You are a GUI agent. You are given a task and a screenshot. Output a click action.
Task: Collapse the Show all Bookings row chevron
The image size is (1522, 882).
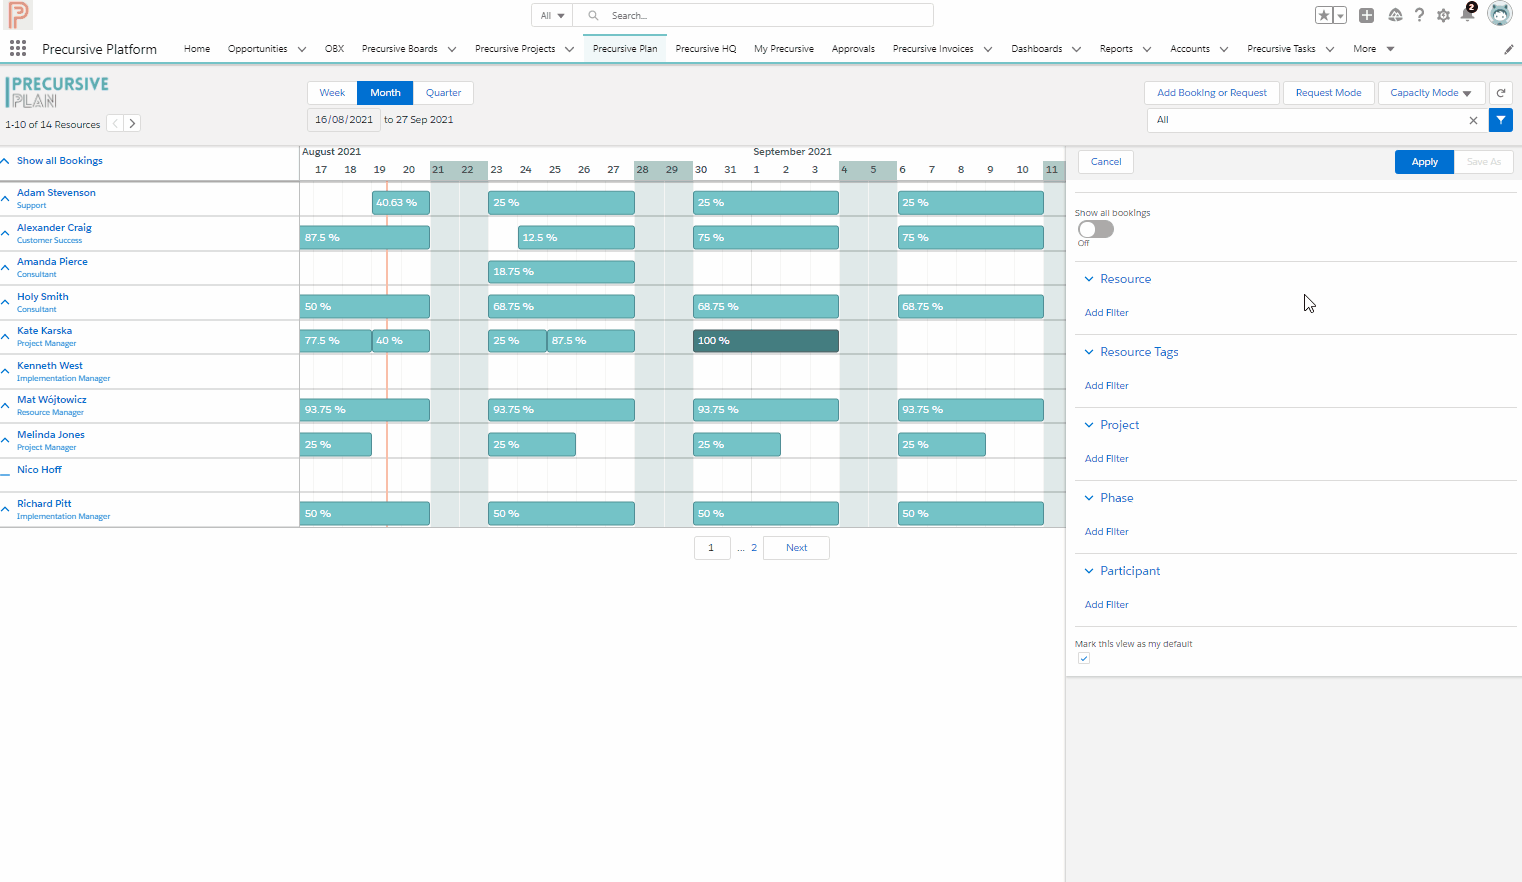[x=5, y=161]
